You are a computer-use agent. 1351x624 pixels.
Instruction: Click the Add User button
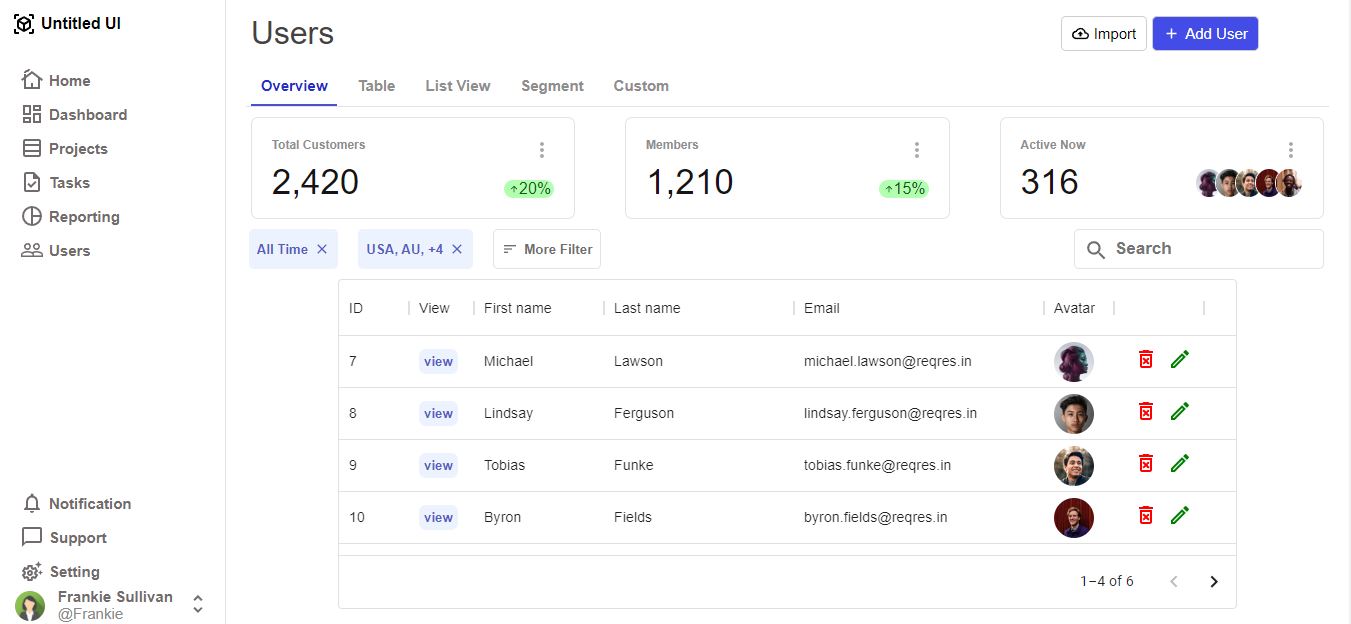pos(1205,34)
